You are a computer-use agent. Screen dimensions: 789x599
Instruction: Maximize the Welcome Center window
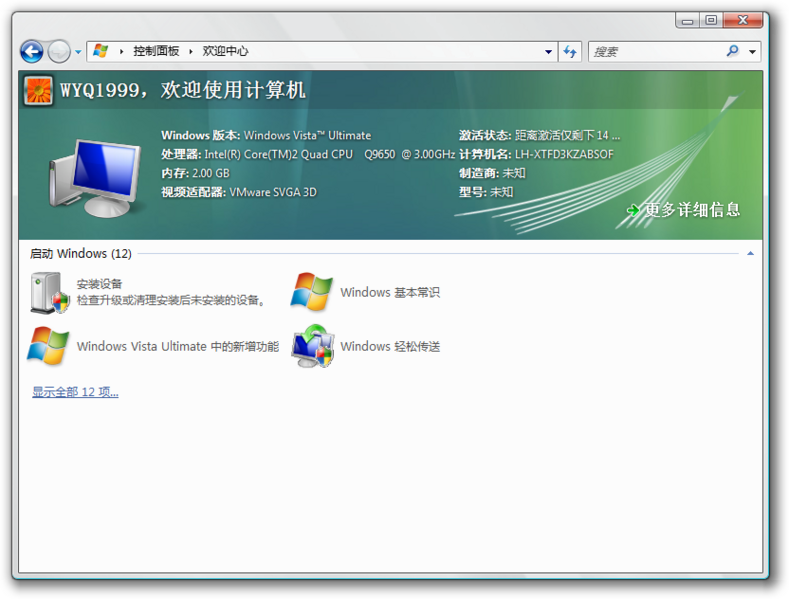(711, 20)
